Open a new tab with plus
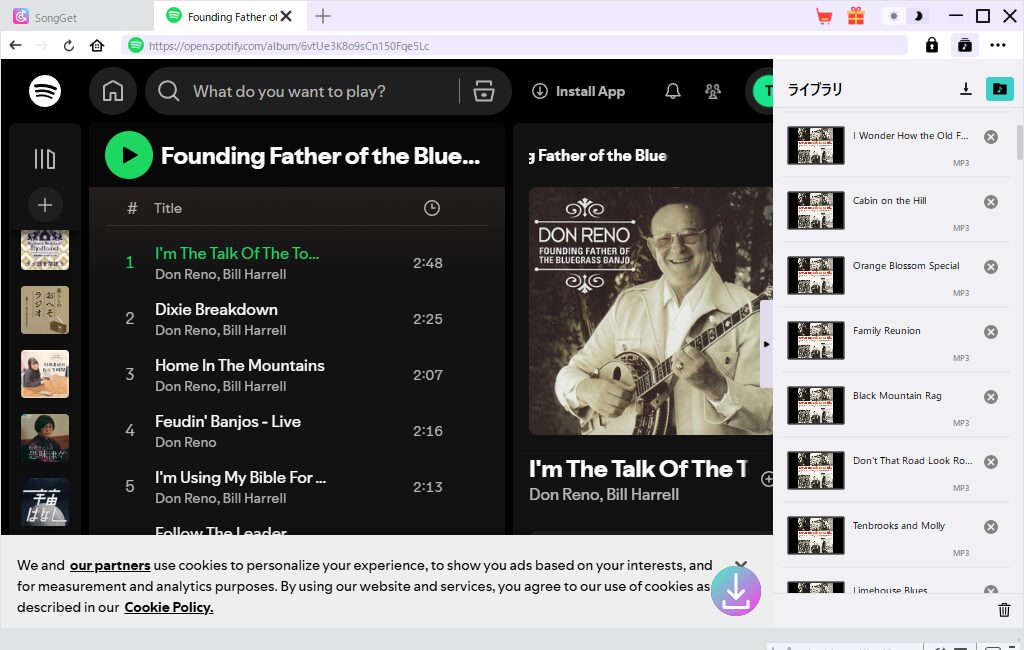This screenshot has width=1024, height=650. [x=323, y=16]
